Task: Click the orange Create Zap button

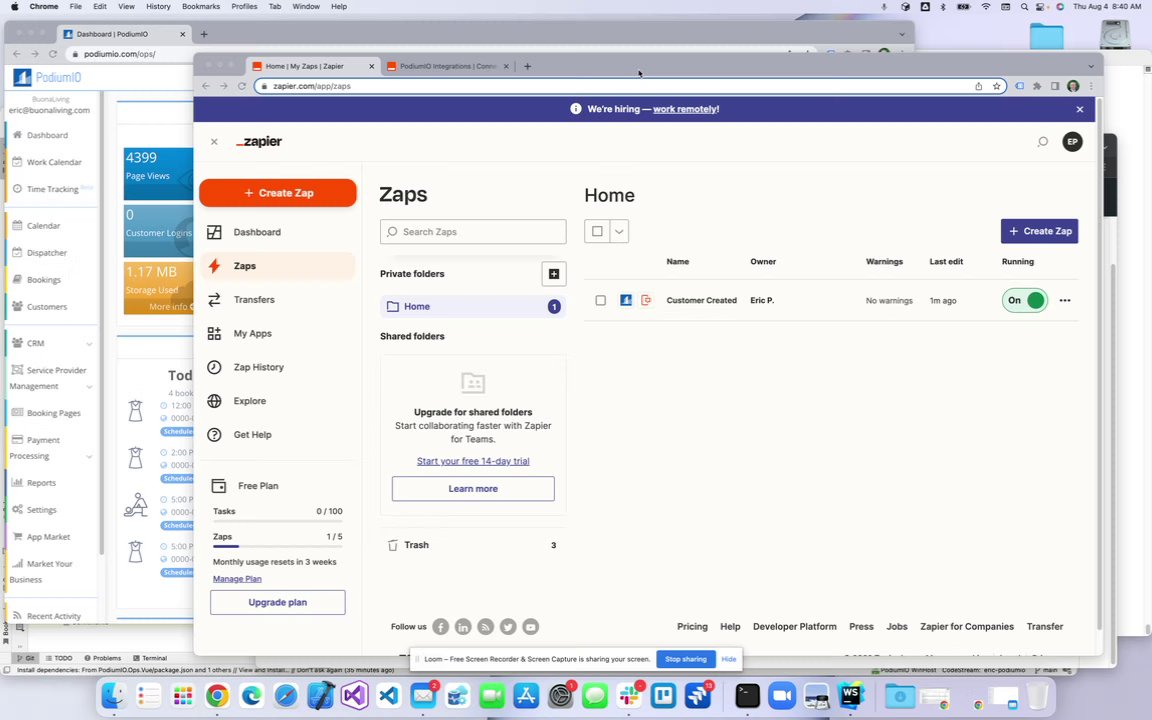Action: (x=278, y=193)
